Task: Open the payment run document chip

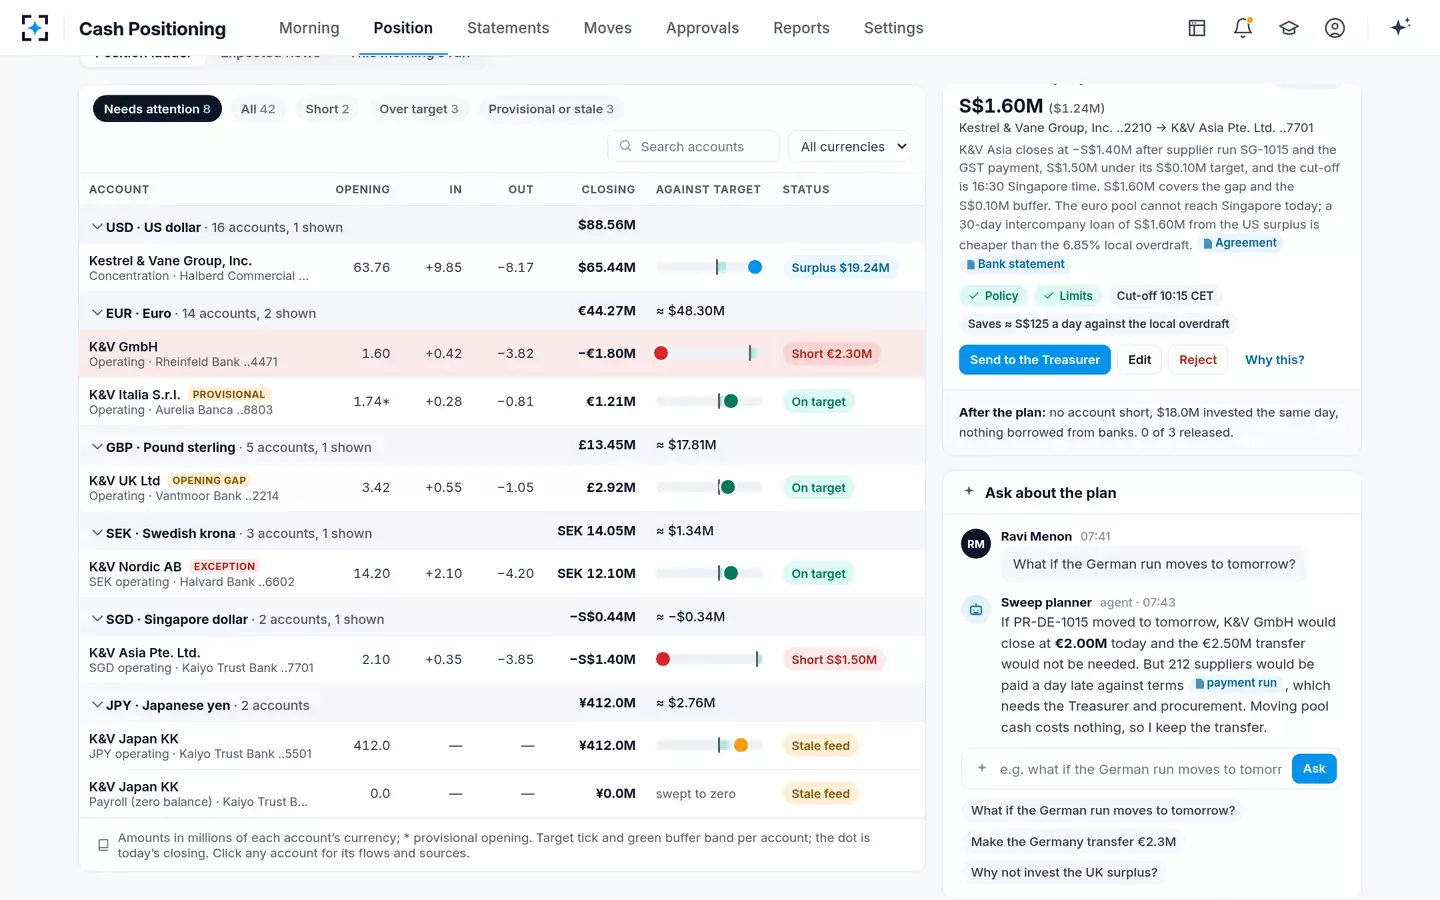Action: (x=1236, y=683)
